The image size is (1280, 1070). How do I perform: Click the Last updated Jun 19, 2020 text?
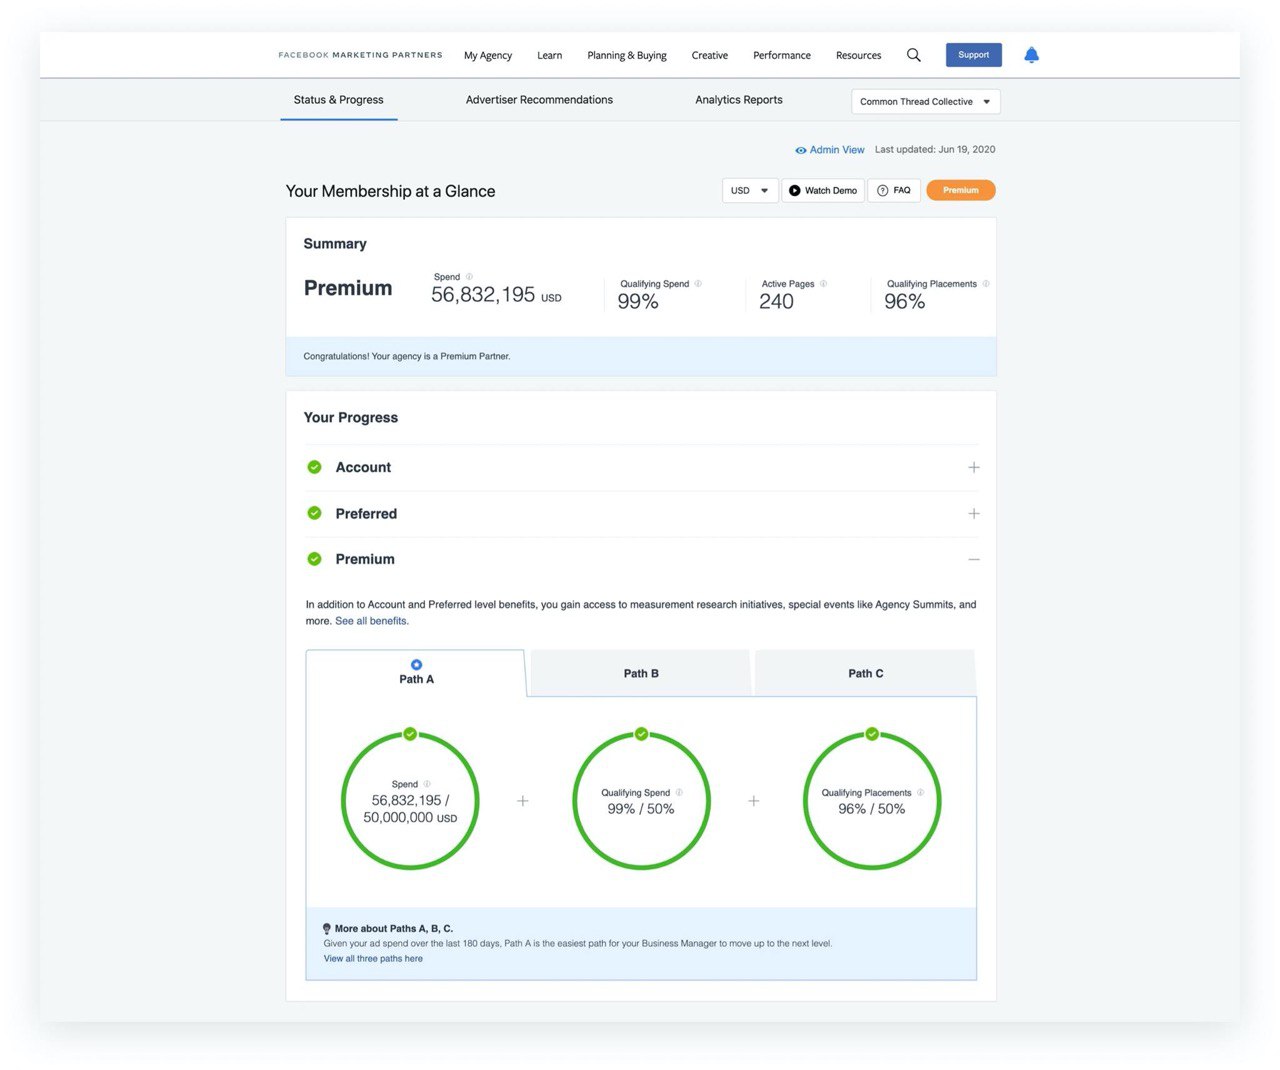point(935,150)
